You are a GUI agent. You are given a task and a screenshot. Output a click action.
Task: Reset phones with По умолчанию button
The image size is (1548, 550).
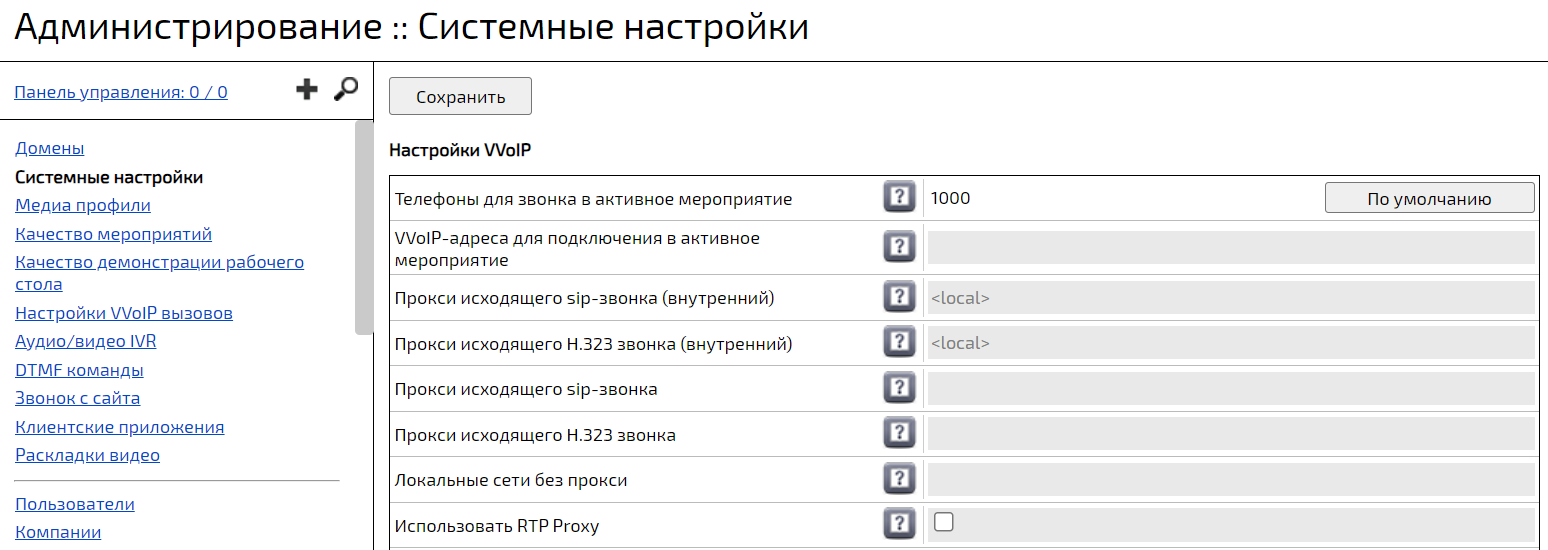click(1429, 198)
